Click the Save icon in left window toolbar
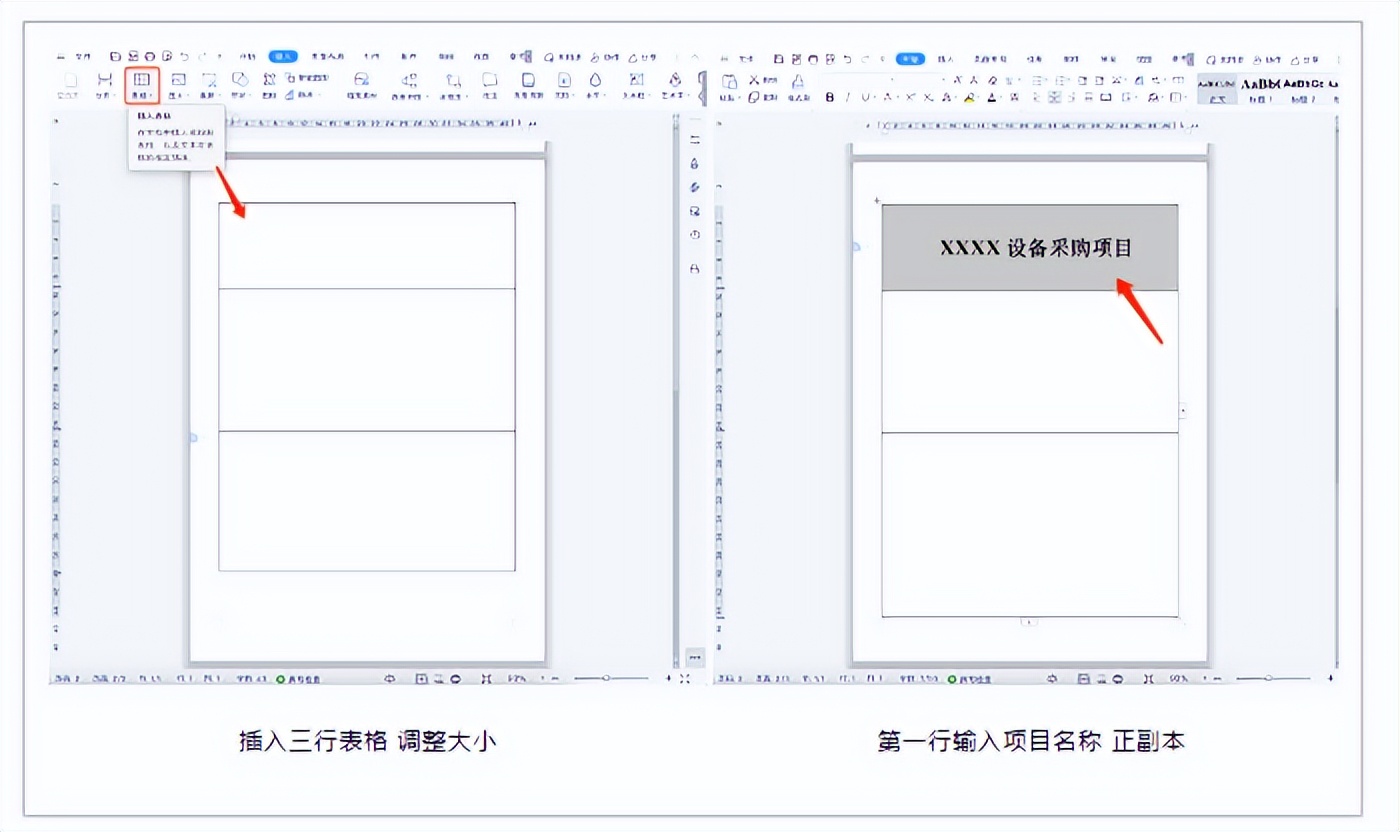 click(116, 57)
